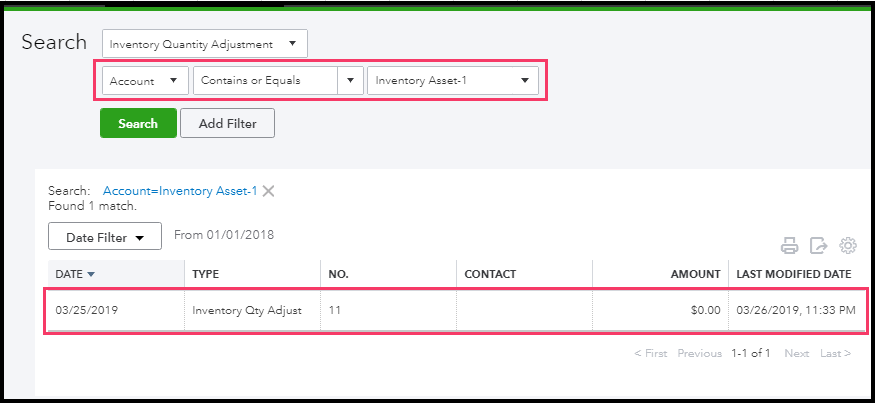Sort by LAST MODIFIED DATE column header
The image size is (875, 403).
click(x=794, y=274)
